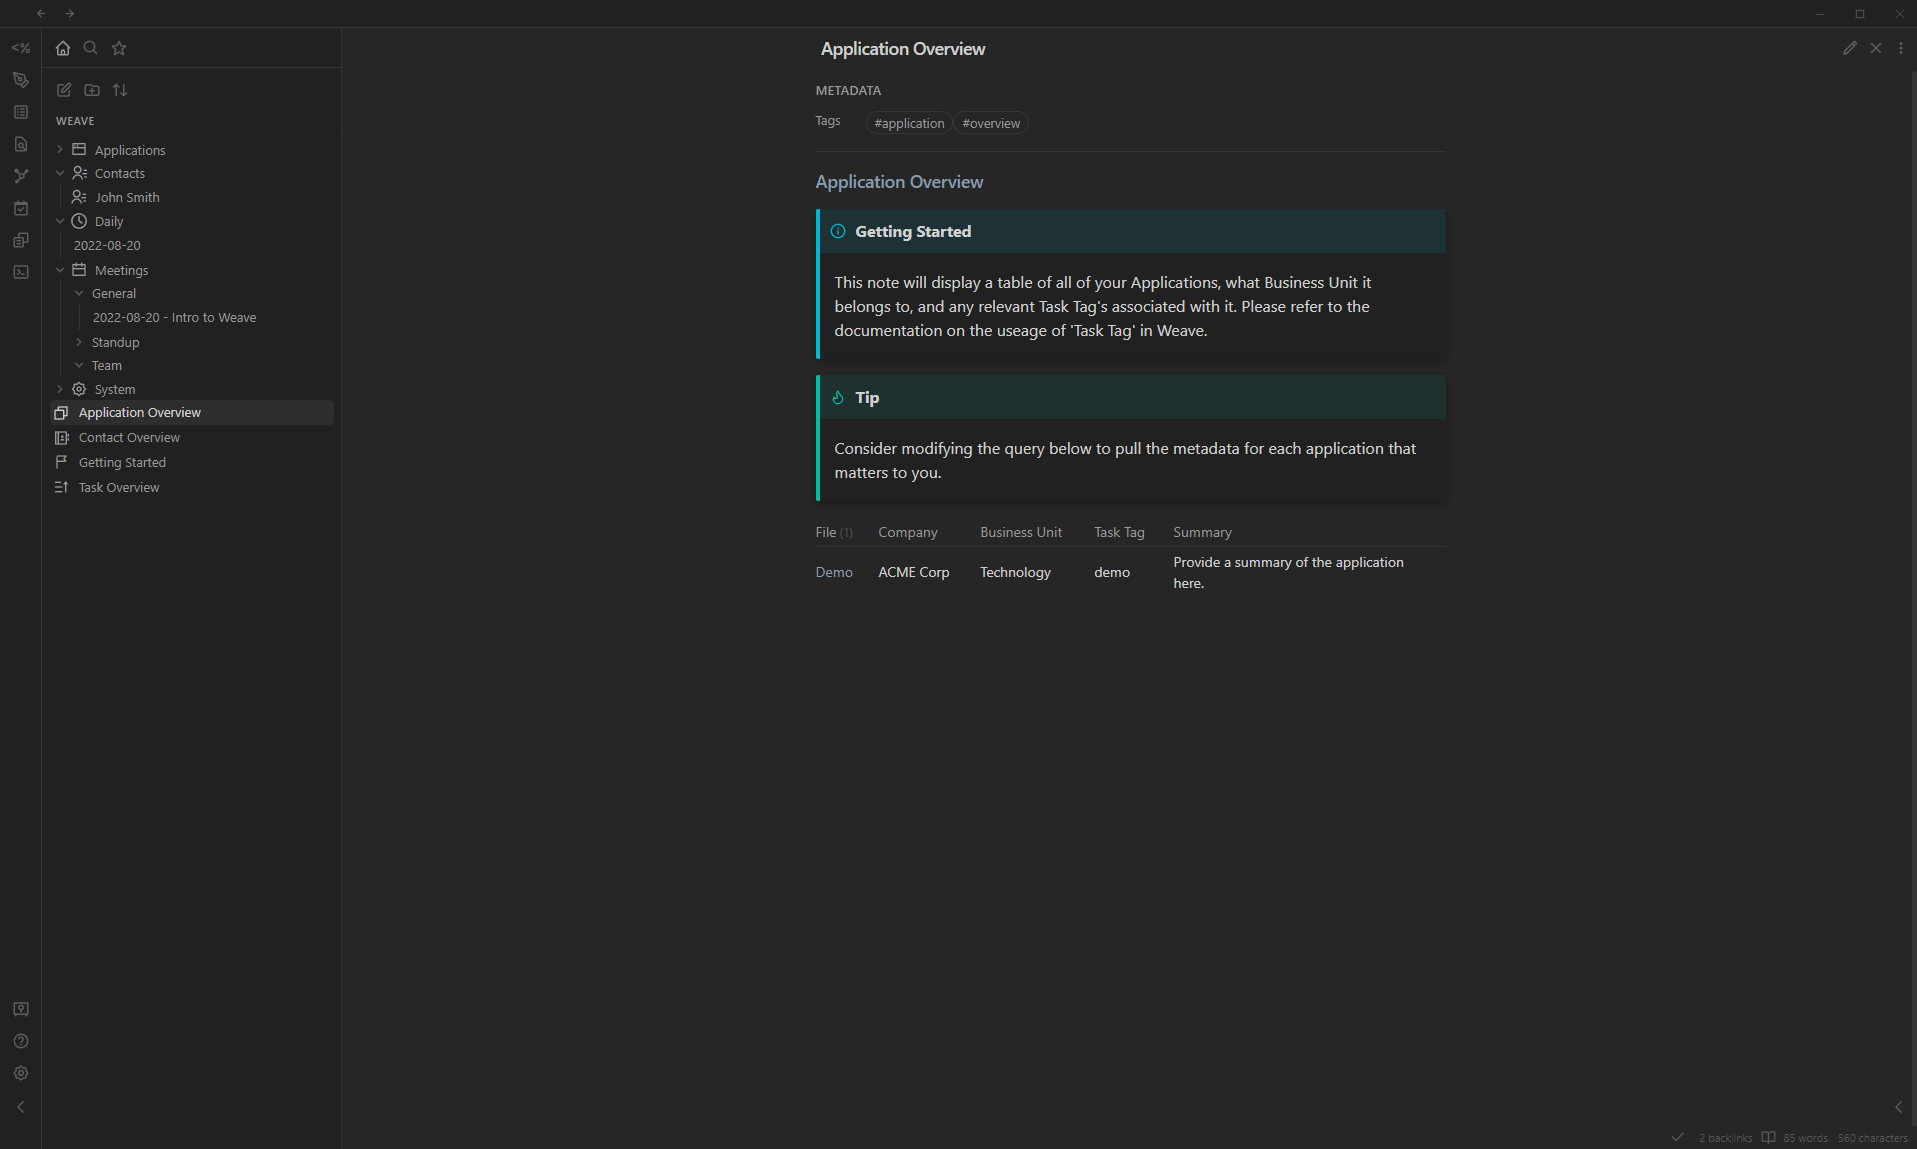
Task: Click the open vault icon at bottom
Action: tap(21, 1009)
